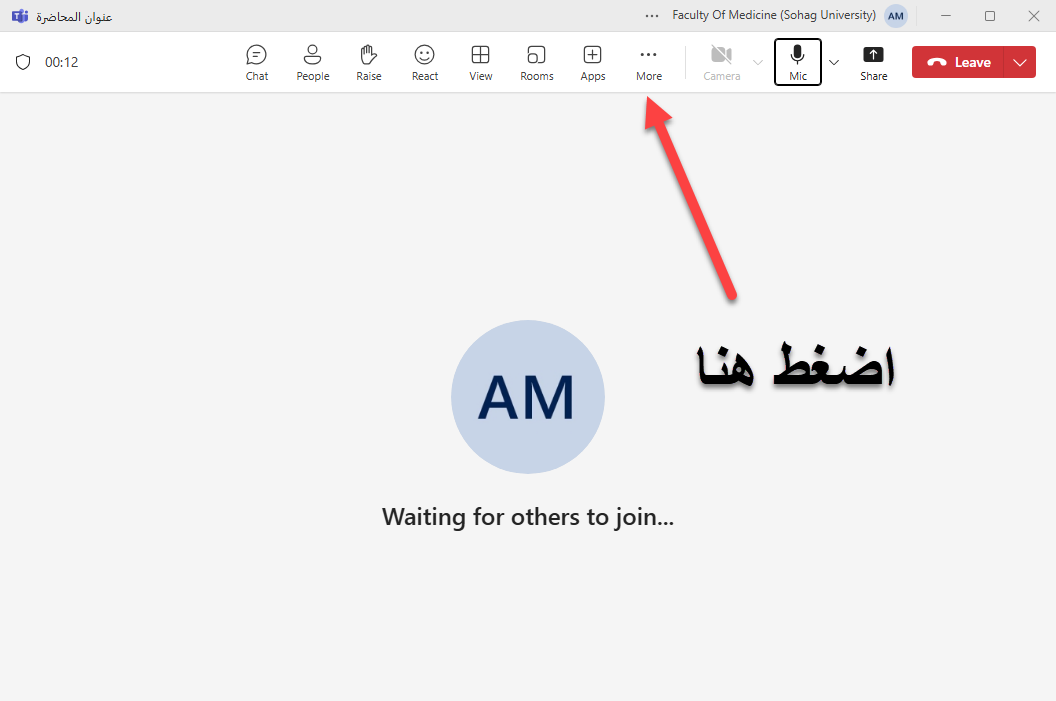
Task: Open the React emoji options
Action: [x=425, y=62]
